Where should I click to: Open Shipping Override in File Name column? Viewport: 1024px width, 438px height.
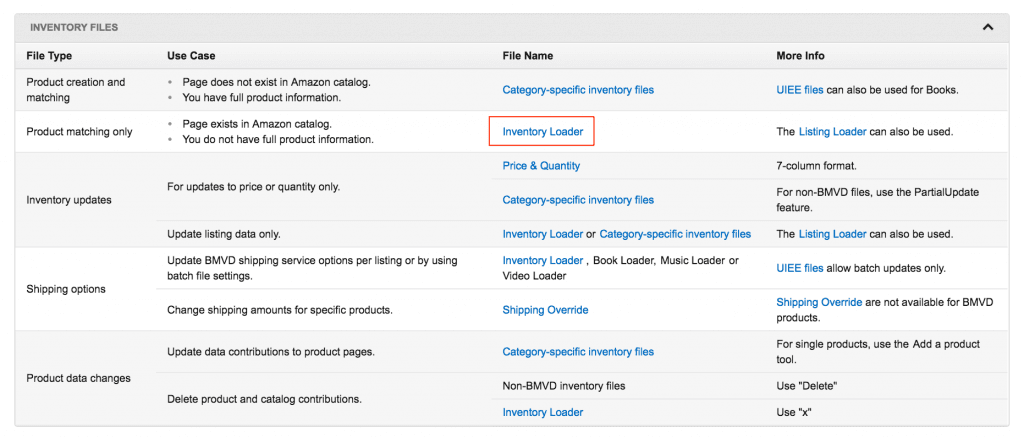(545, 310)
